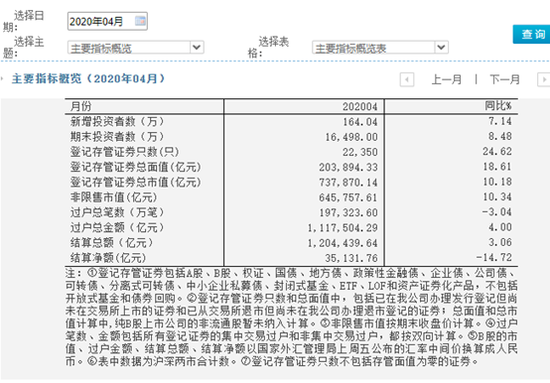Click the year-on-year value 8.48
This screenshot has width=550, height=383.
tap(500, 136)
